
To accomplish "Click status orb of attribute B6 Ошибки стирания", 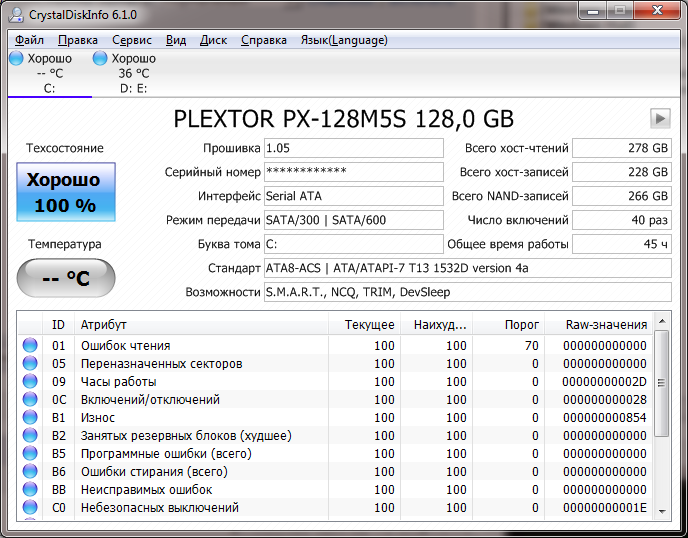I will (x=30, y=471).
